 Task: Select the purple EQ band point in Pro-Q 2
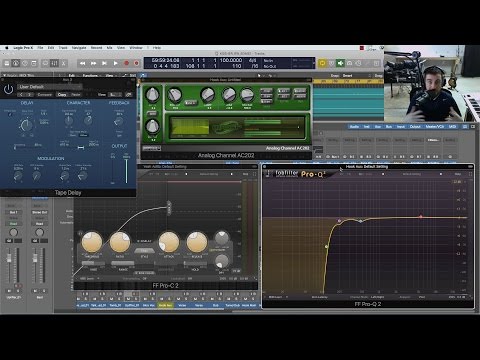(x=339, y=221)
